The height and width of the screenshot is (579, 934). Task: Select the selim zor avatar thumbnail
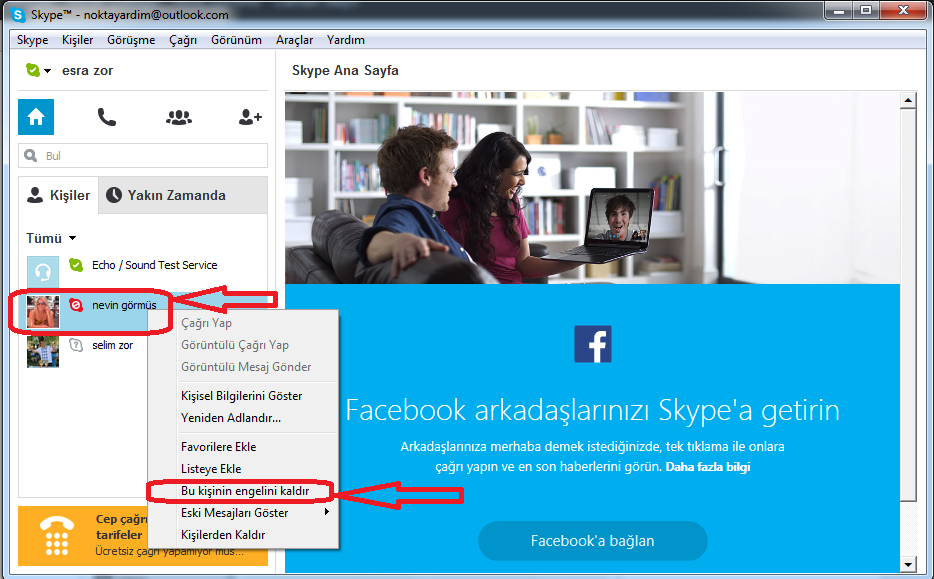tap(43, 351)
